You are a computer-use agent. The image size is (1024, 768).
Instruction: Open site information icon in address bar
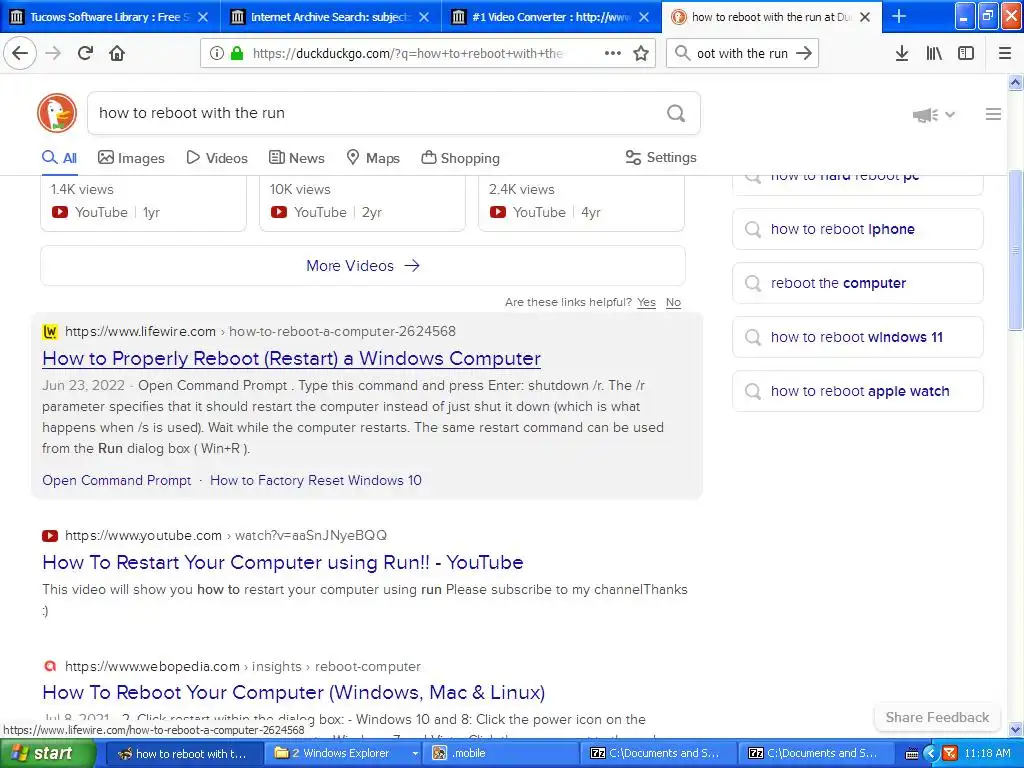point(216,53)
